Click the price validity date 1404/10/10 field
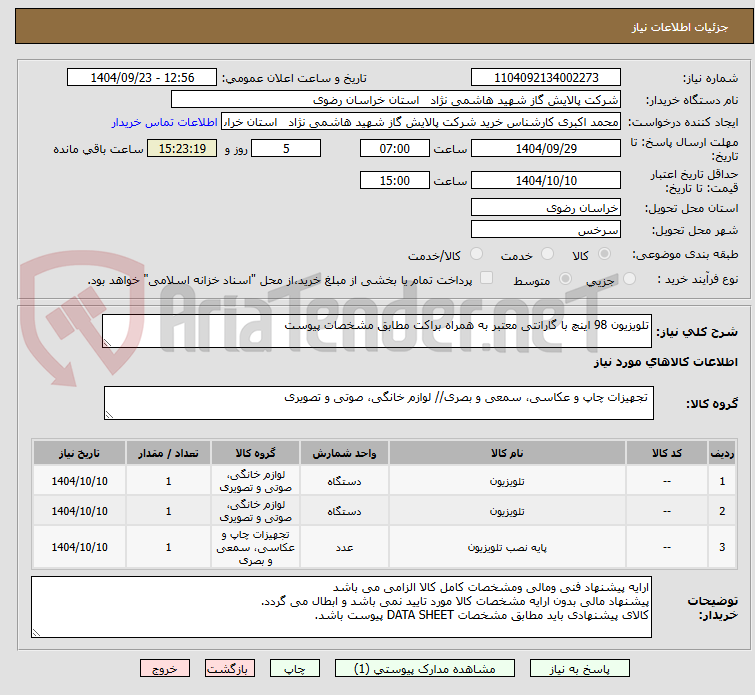 tap(546, 181)
